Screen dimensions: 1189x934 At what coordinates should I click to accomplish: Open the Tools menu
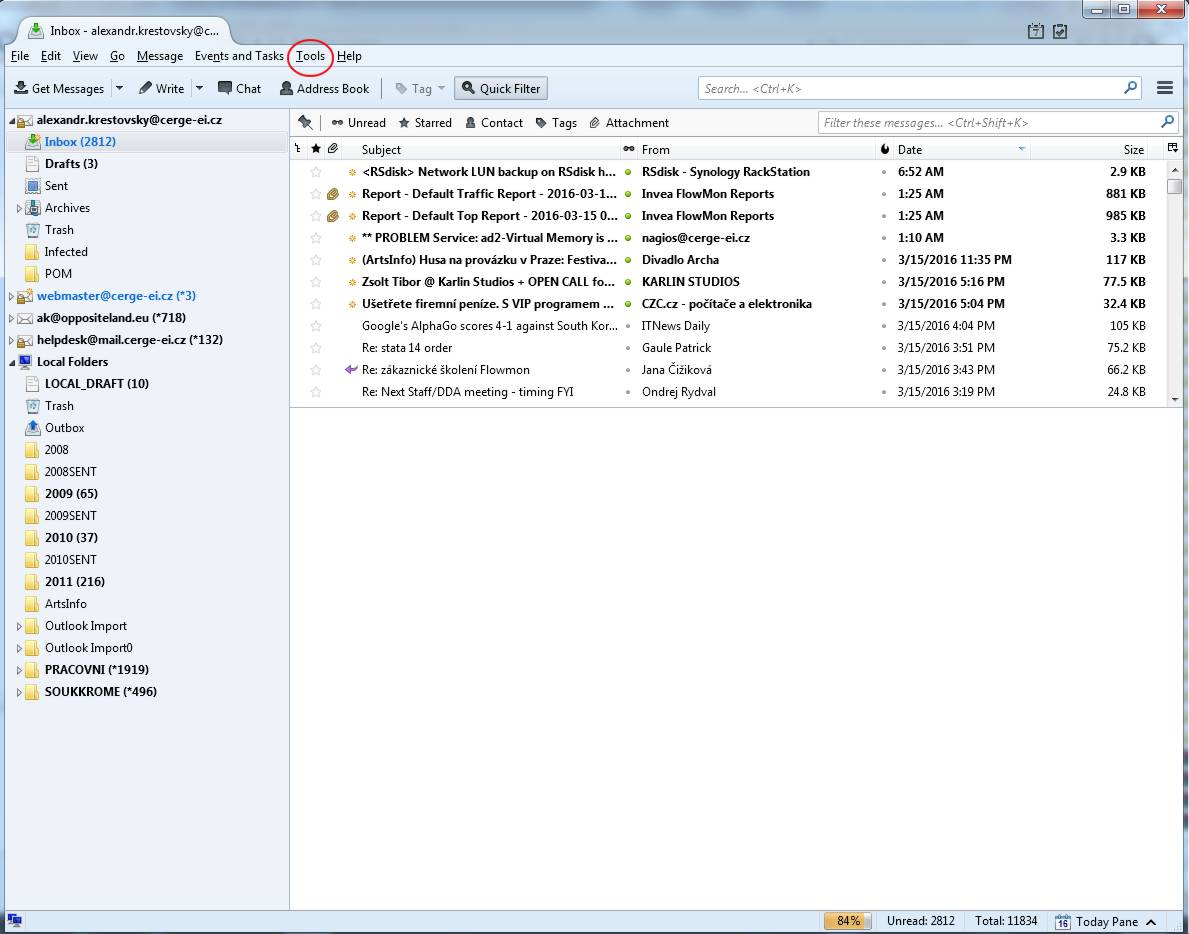310,56
